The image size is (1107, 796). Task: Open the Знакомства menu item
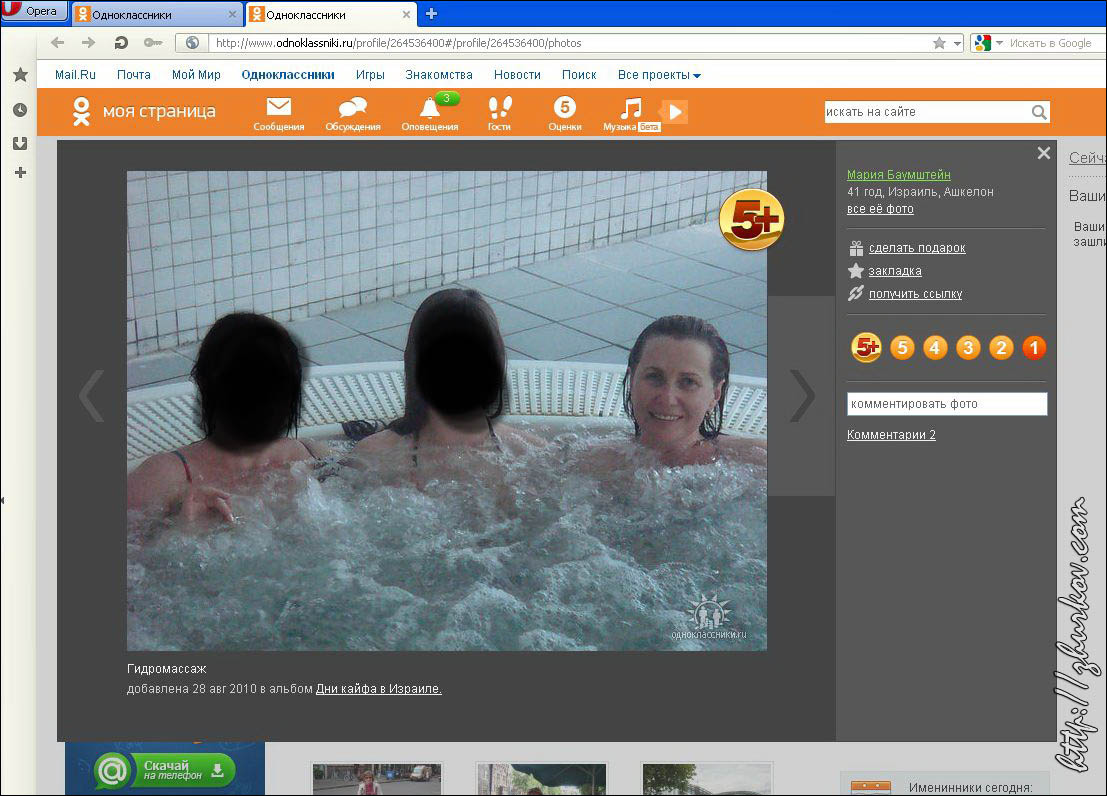pyautogui.click(x=439, y=75)
